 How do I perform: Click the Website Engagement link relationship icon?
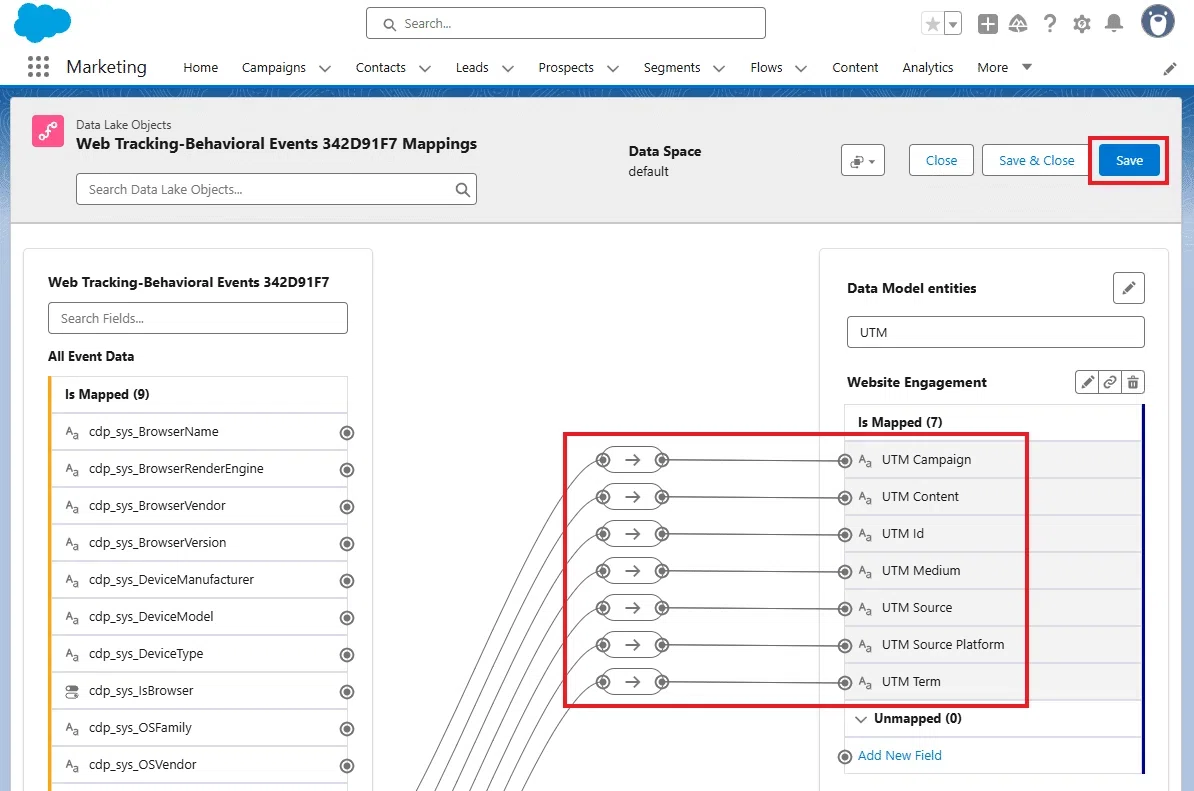pos(1110,382)
